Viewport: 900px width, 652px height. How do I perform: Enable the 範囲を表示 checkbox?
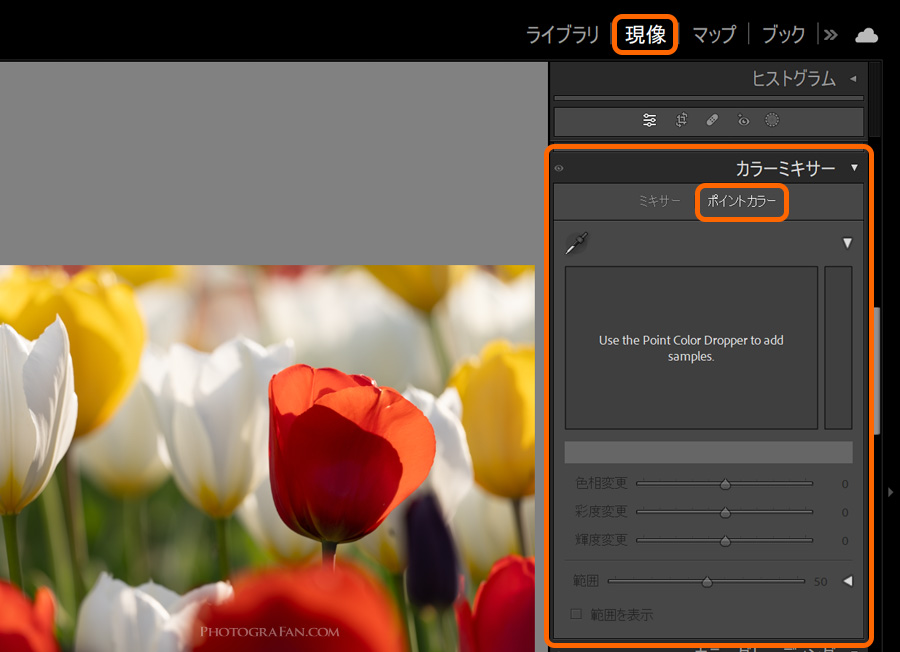tap(576, 614)
